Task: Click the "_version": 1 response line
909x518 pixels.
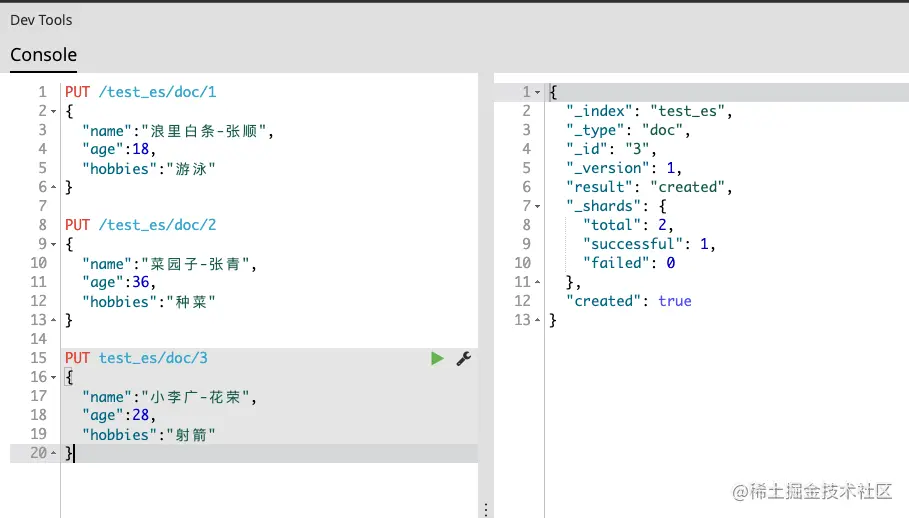Action: pos(624,168)
